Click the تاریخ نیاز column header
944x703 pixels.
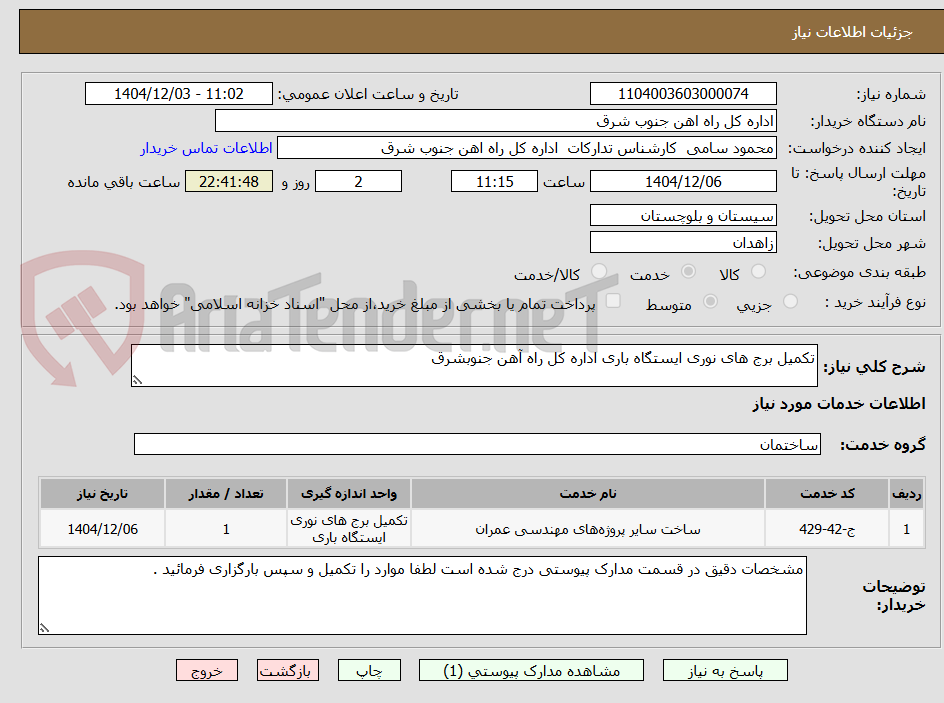point(102,494)
